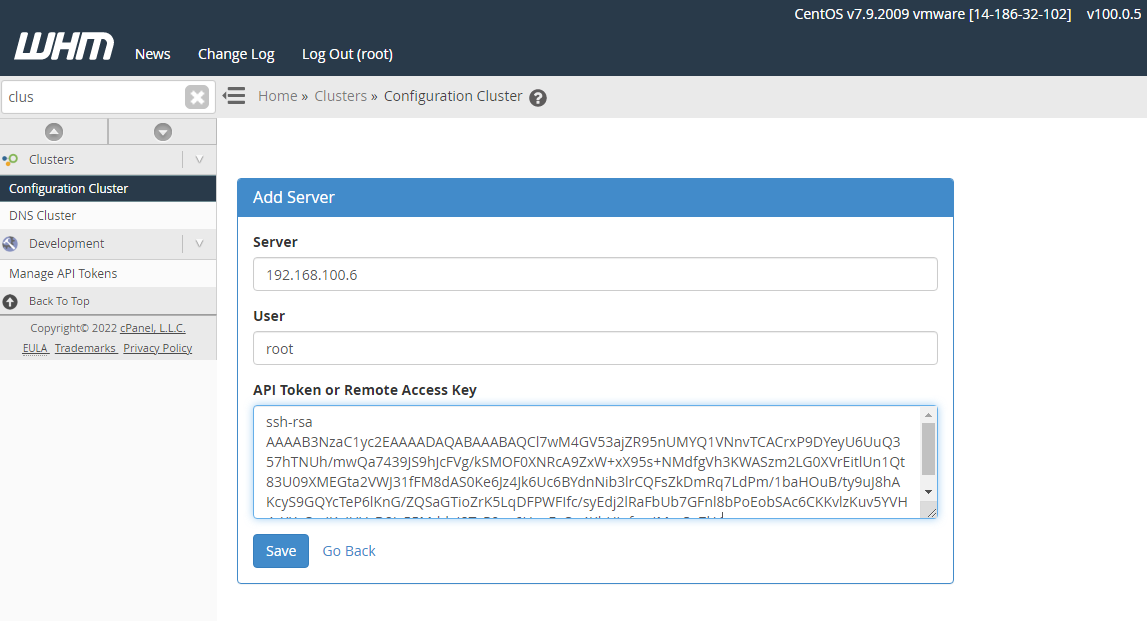
Task: Click the Server input field
Action: coord(595,274)
